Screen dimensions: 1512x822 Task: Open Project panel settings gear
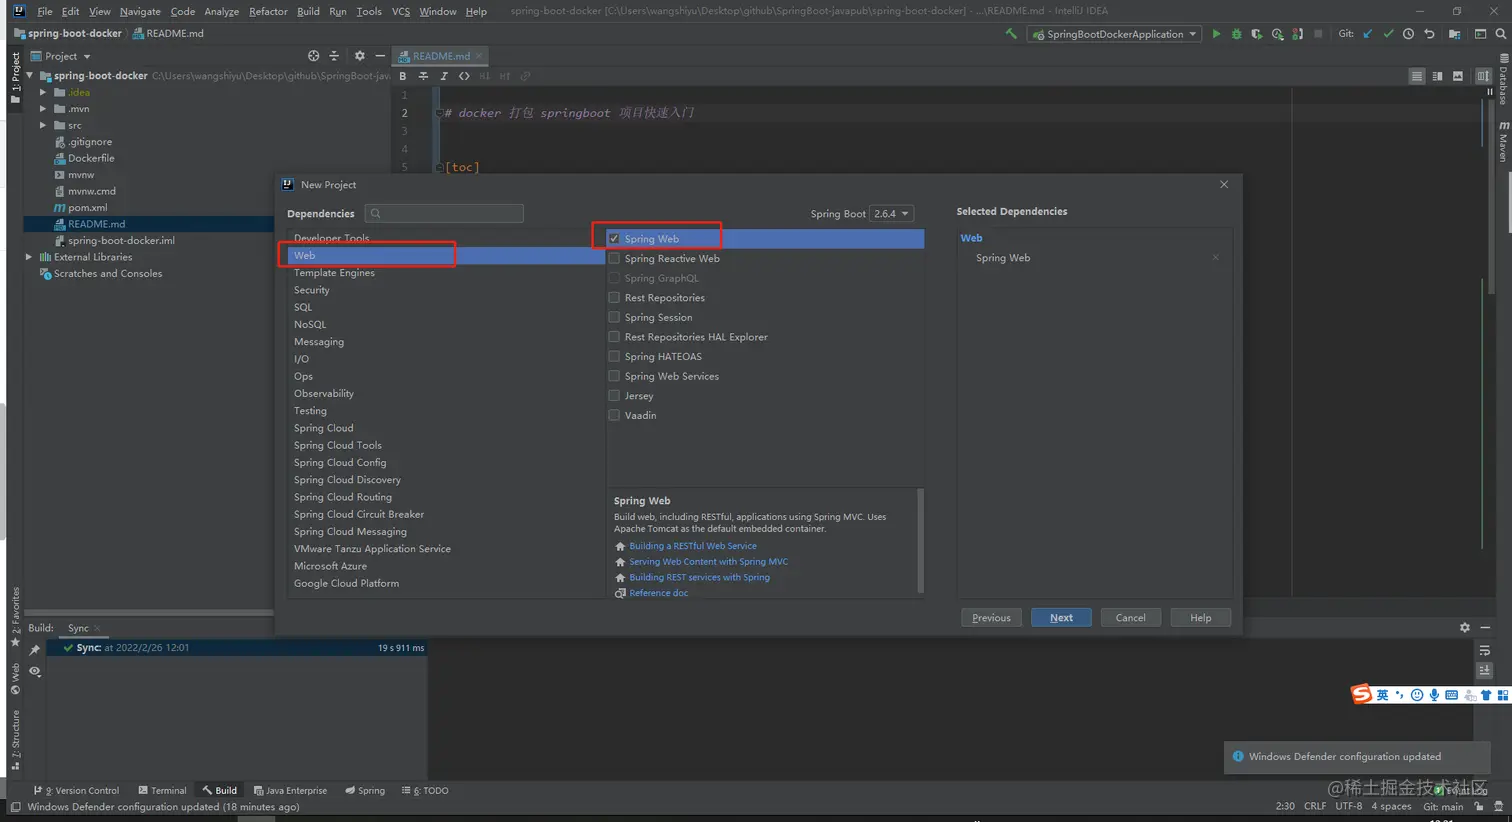pos(360,56)
